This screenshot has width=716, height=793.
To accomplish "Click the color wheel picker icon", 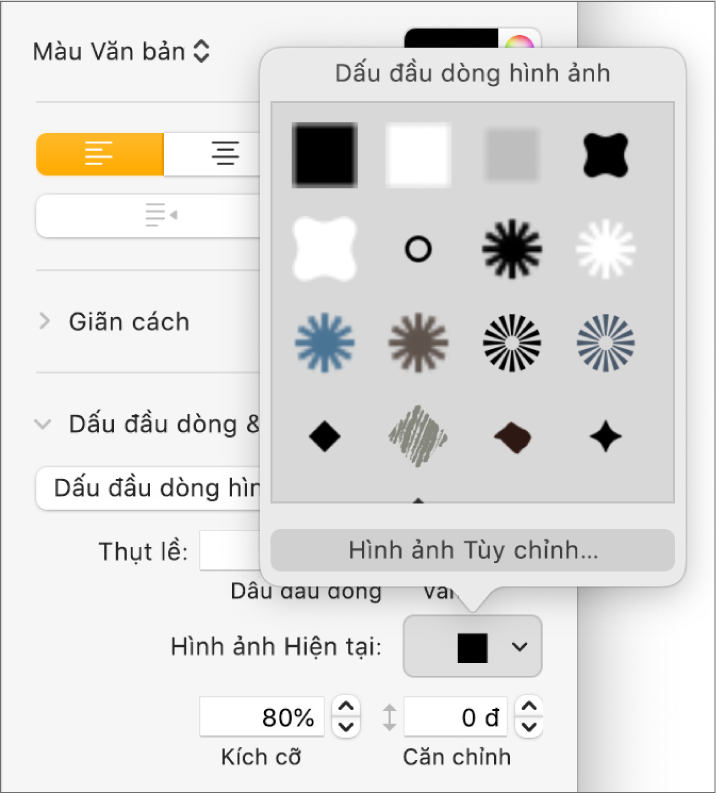I will point(519,46).
